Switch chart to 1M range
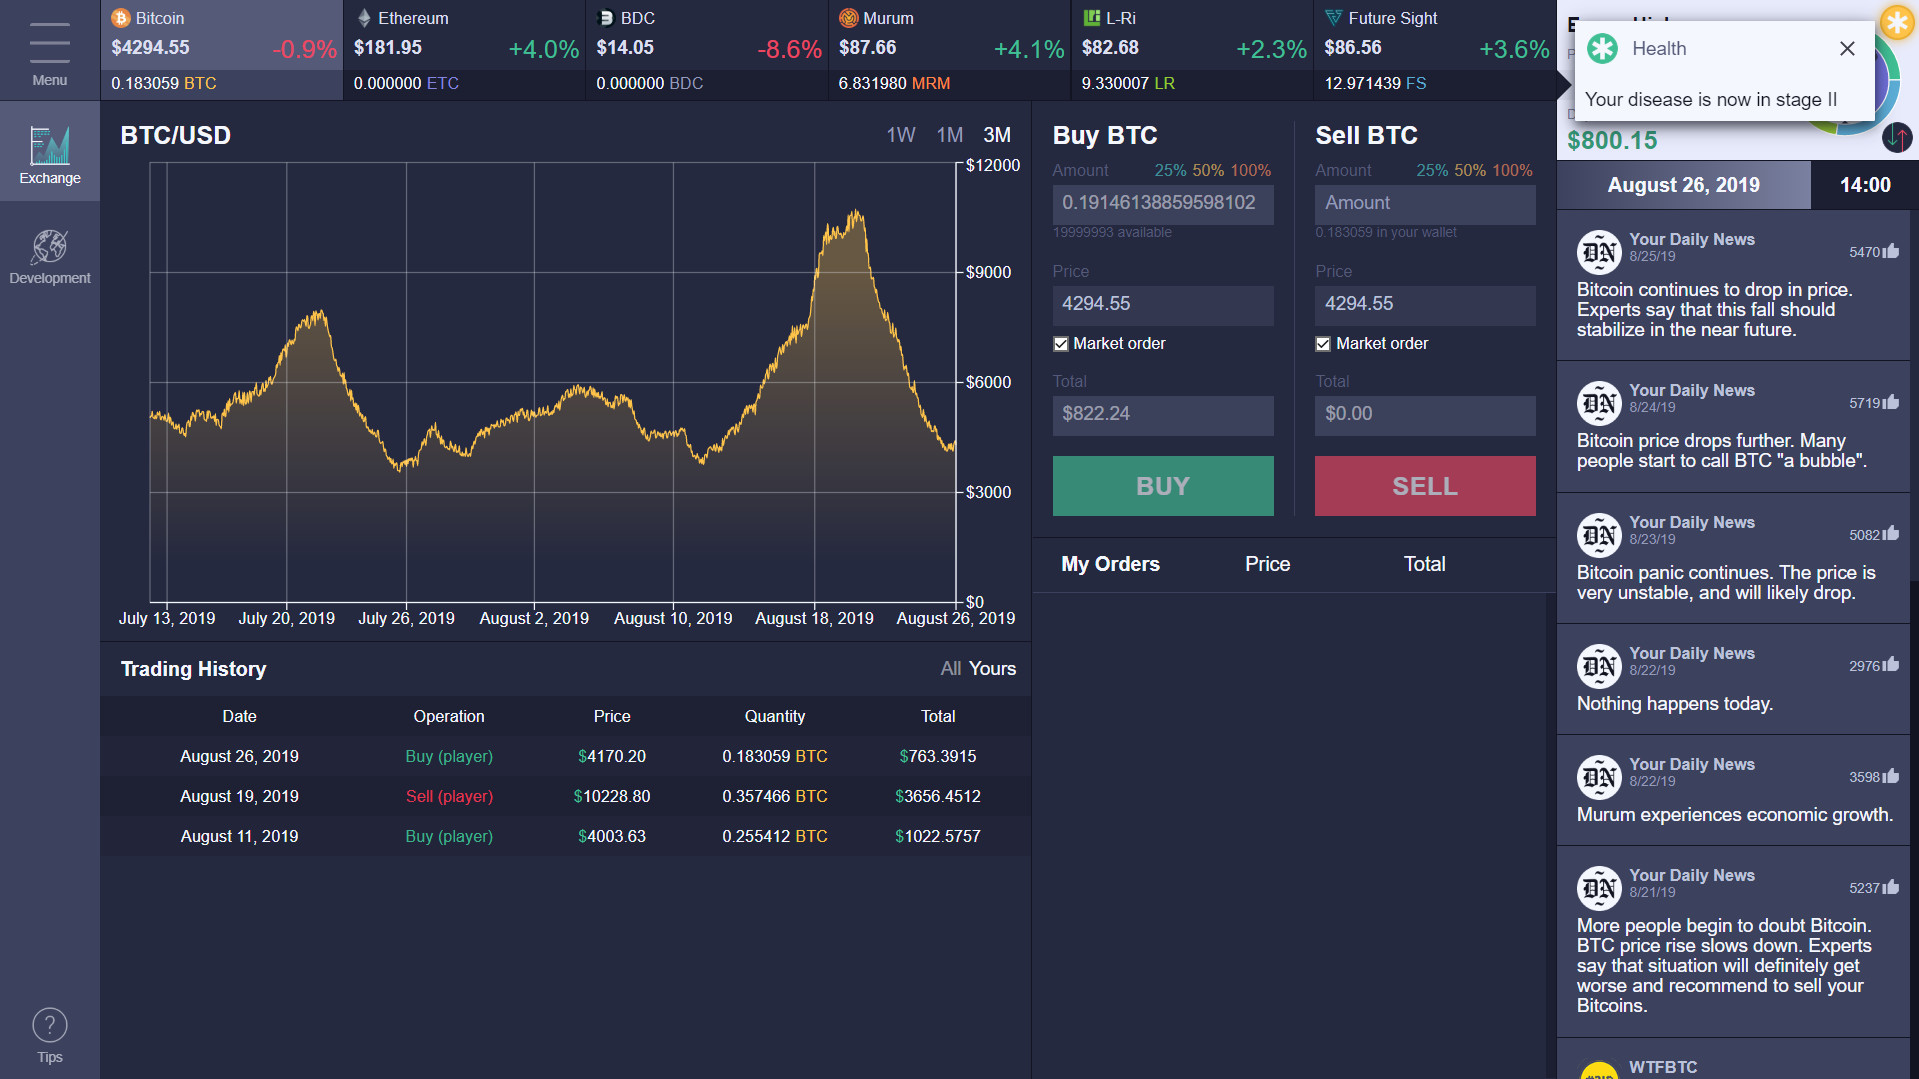1919x1079 pixels. coord(949,135)
